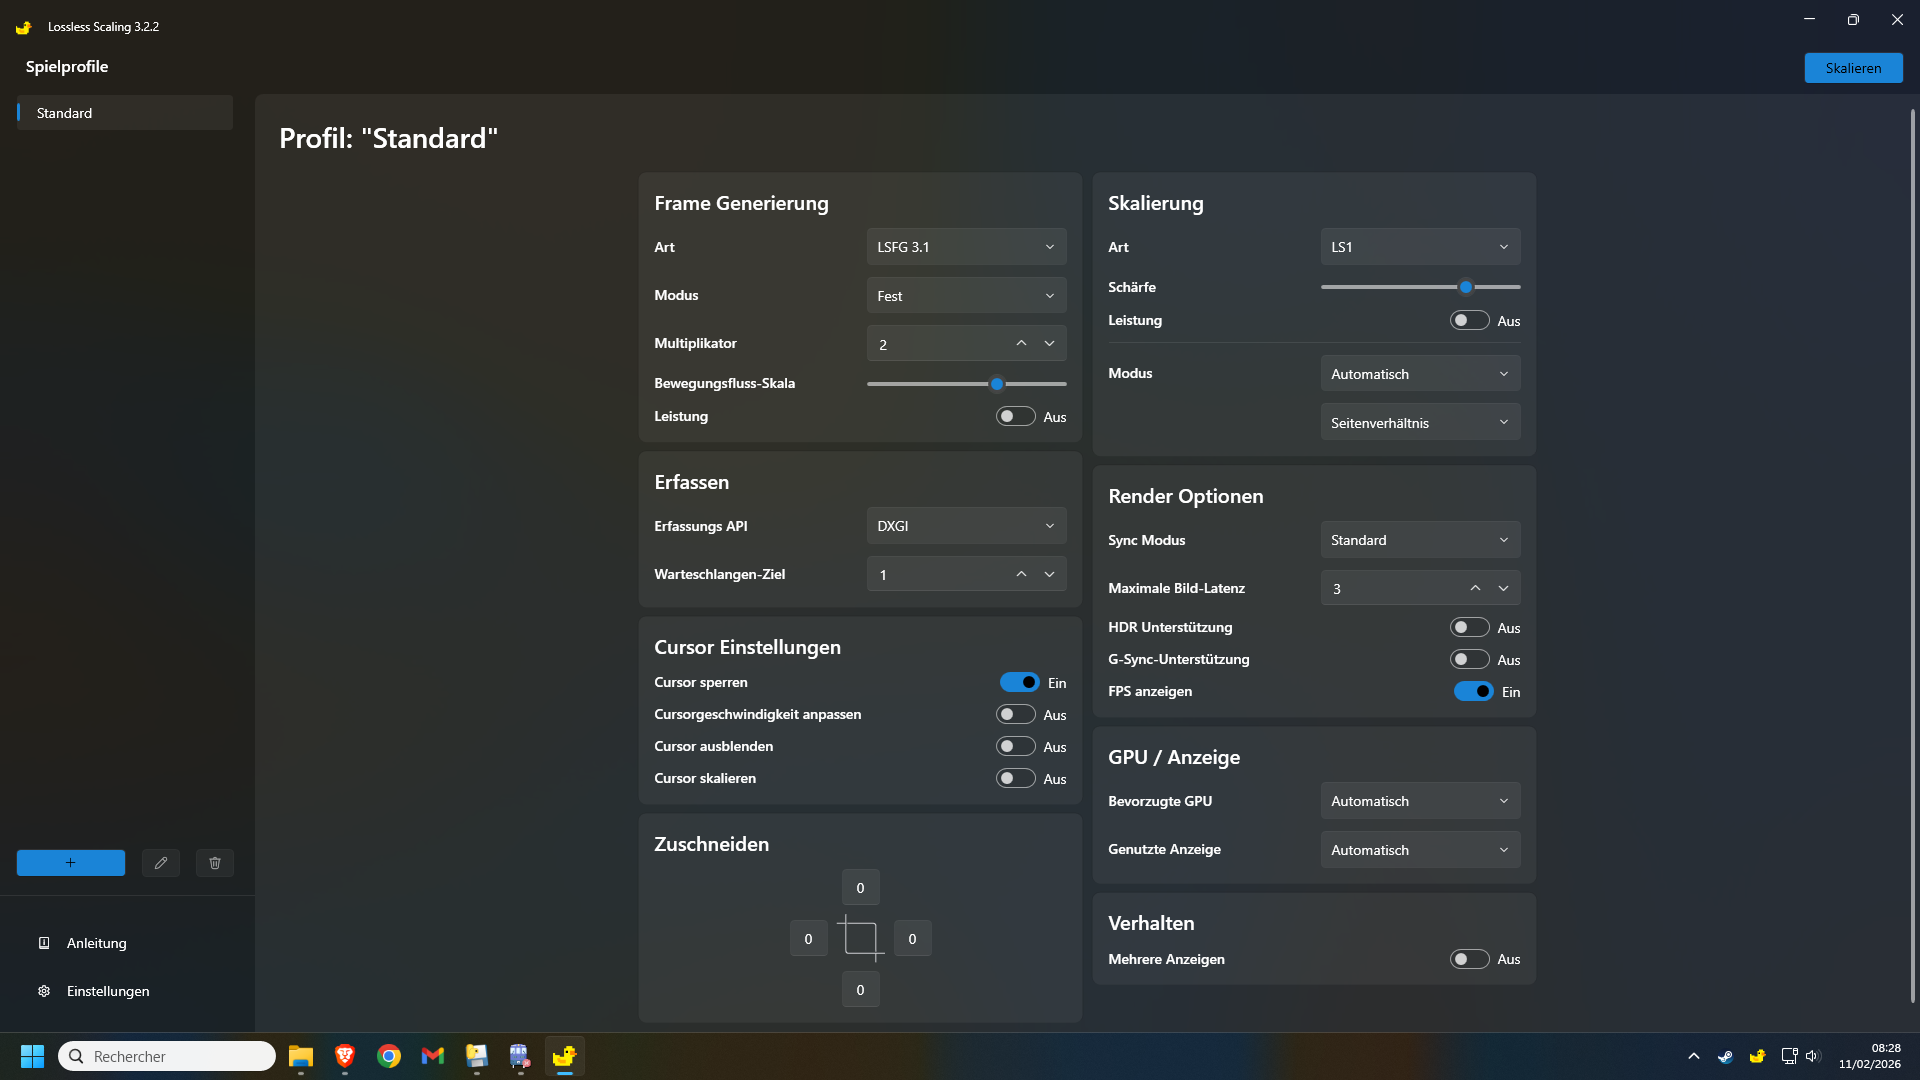The width and height of the screenshot is (1920, 1080).
Task: Open the Seitenverhältnis dropdown
Action: point(1420,423)
